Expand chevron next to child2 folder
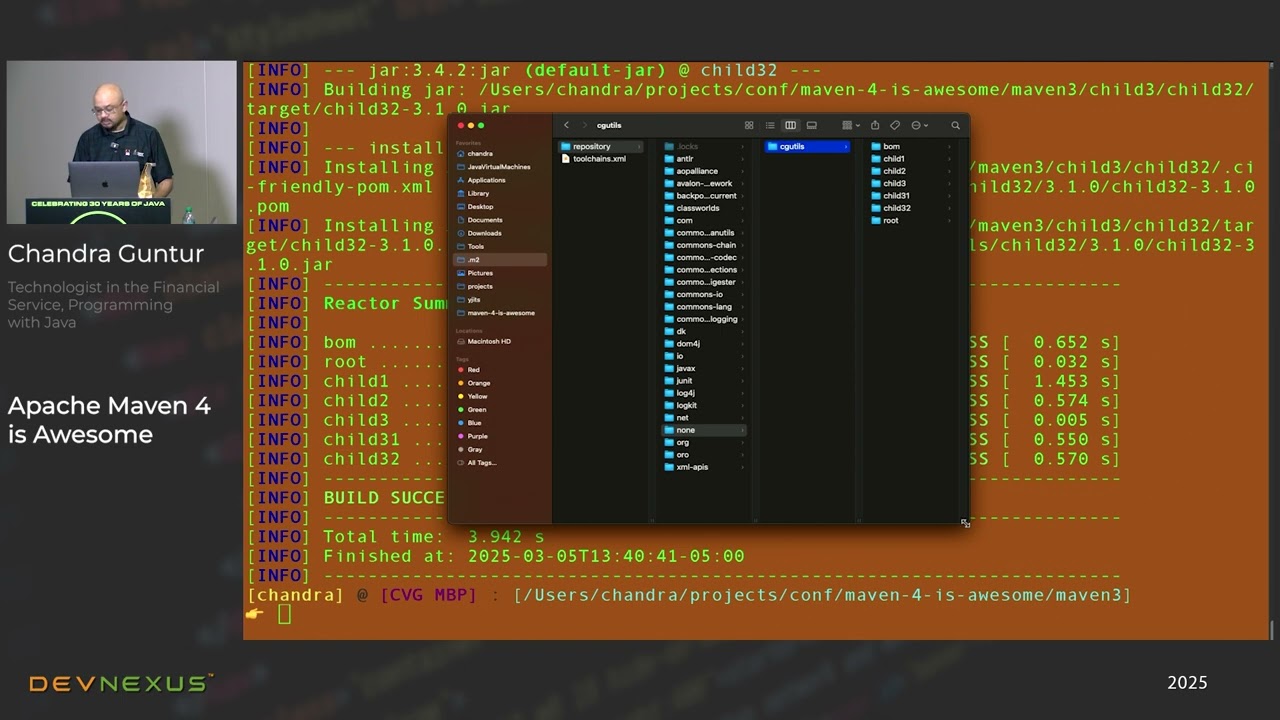This screenshot has height=720, width=1280. click(949, 171)
